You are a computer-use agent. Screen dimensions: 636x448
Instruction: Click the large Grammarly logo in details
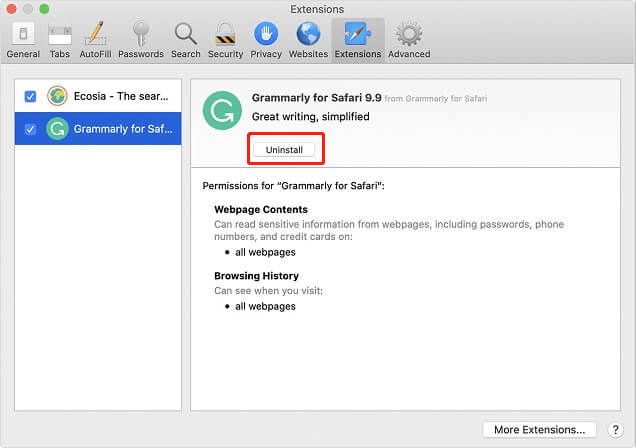[222, 110]
